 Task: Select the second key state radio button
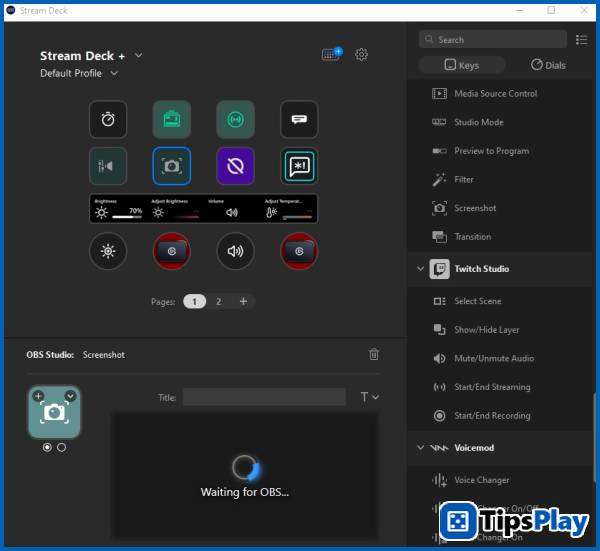coord(62,447)
